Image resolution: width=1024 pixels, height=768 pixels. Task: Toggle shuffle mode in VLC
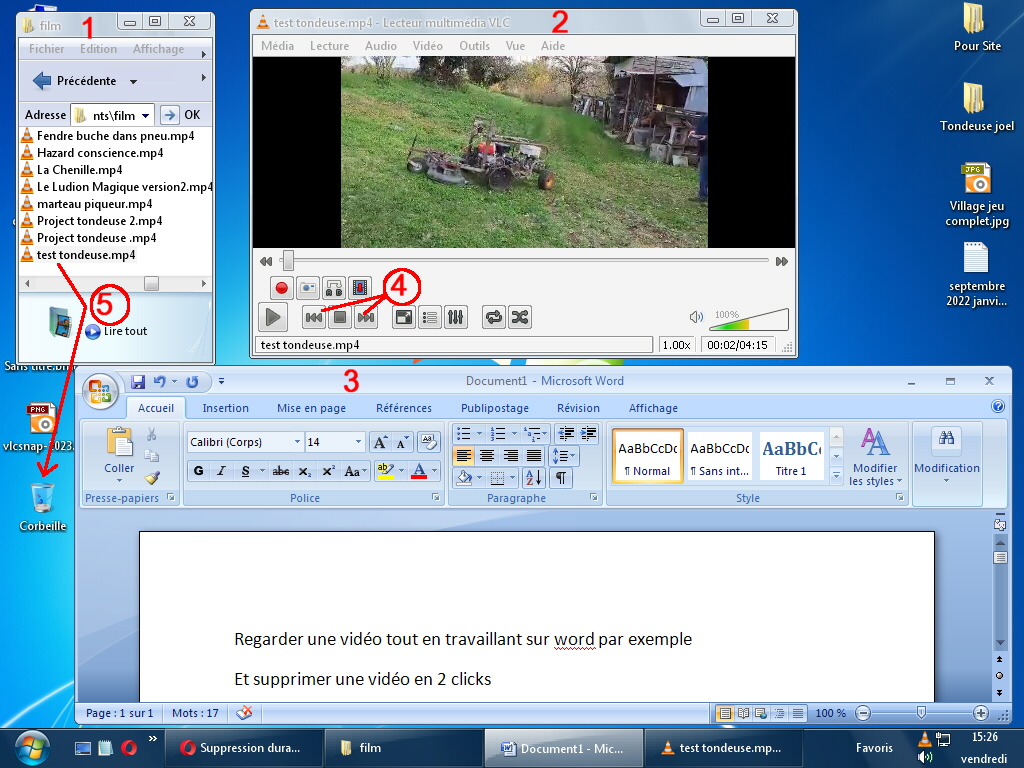click(x=520, y=317)
